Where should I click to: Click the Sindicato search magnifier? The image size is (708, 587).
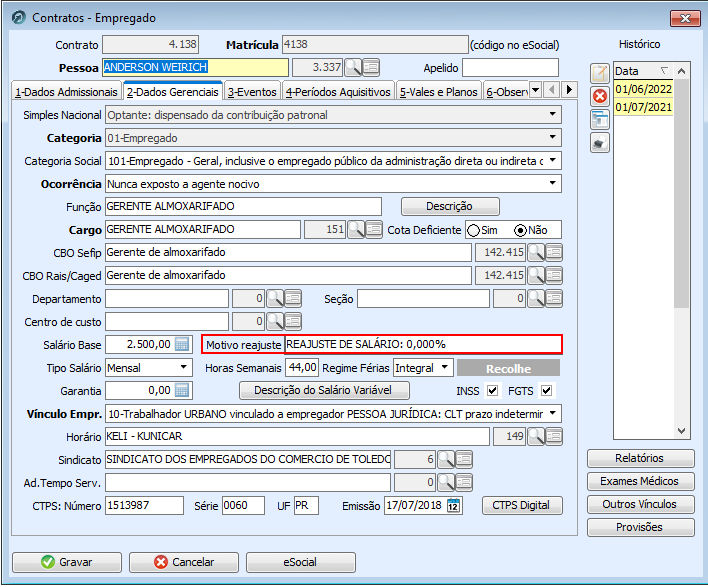(x=446, y=460)
